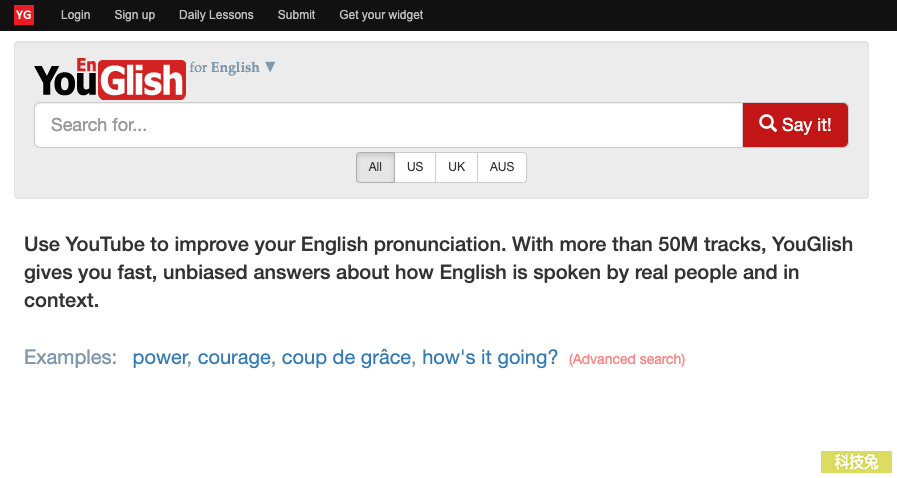Image resolution: width=897 pixels, height=478 pixels.
Task: Try the example word 'courage'
Action: [x=235, y=358]
